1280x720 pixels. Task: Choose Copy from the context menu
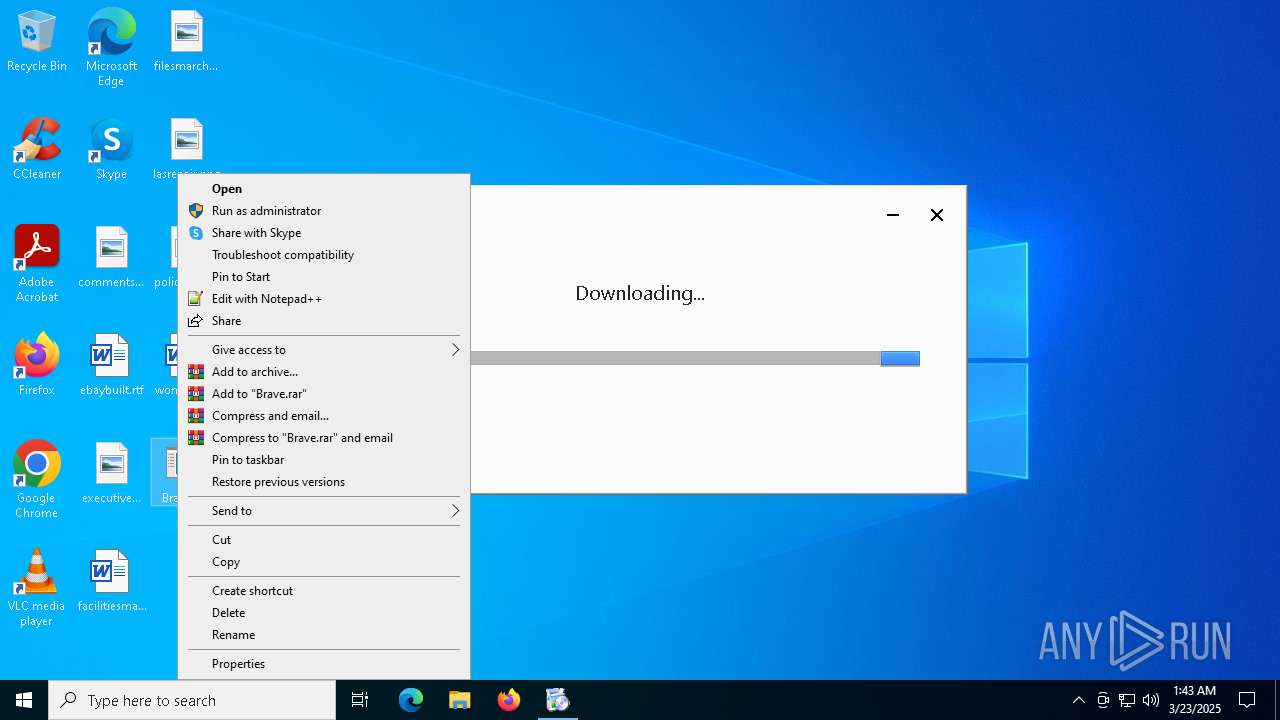pyautogui.click(x=324, y=562)
